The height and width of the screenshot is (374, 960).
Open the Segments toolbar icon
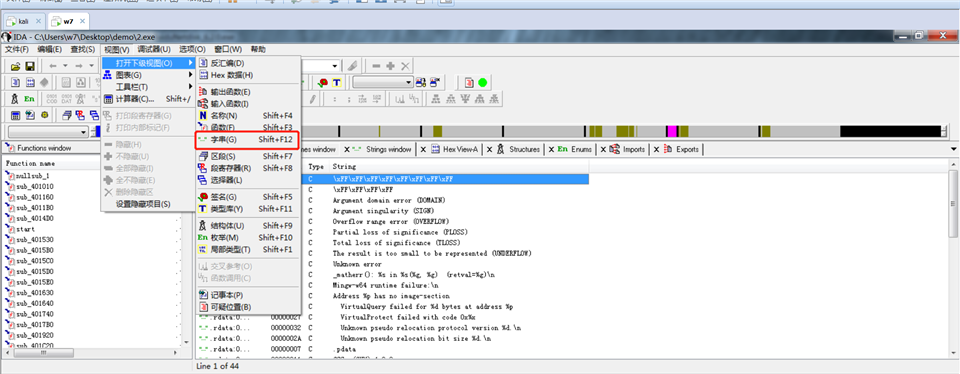(66, 115)
